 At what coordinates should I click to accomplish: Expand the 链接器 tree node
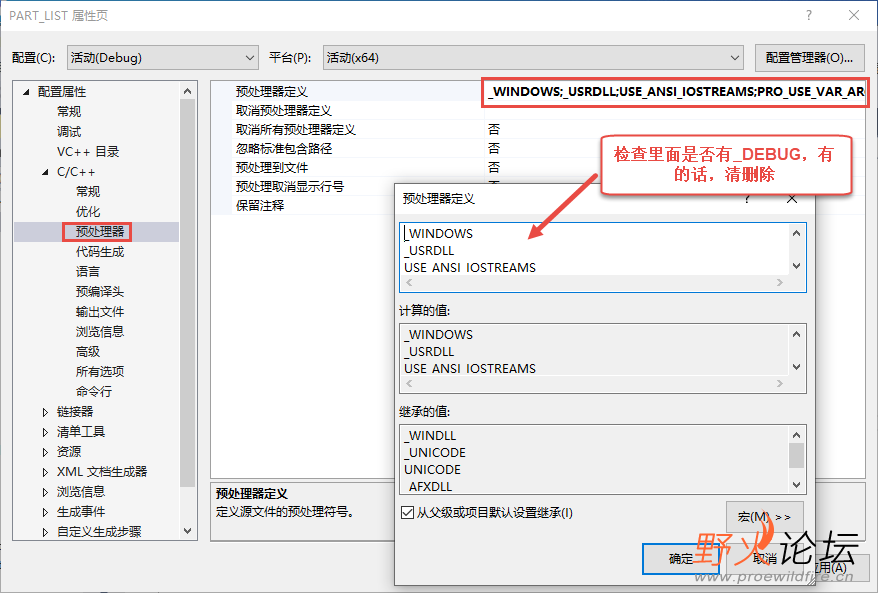(45, 412)
